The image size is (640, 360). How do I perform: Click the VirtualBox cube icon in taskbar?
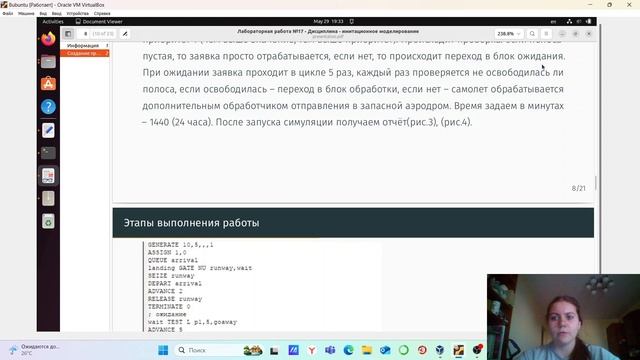pyautogui.click(x=440, y=350)
